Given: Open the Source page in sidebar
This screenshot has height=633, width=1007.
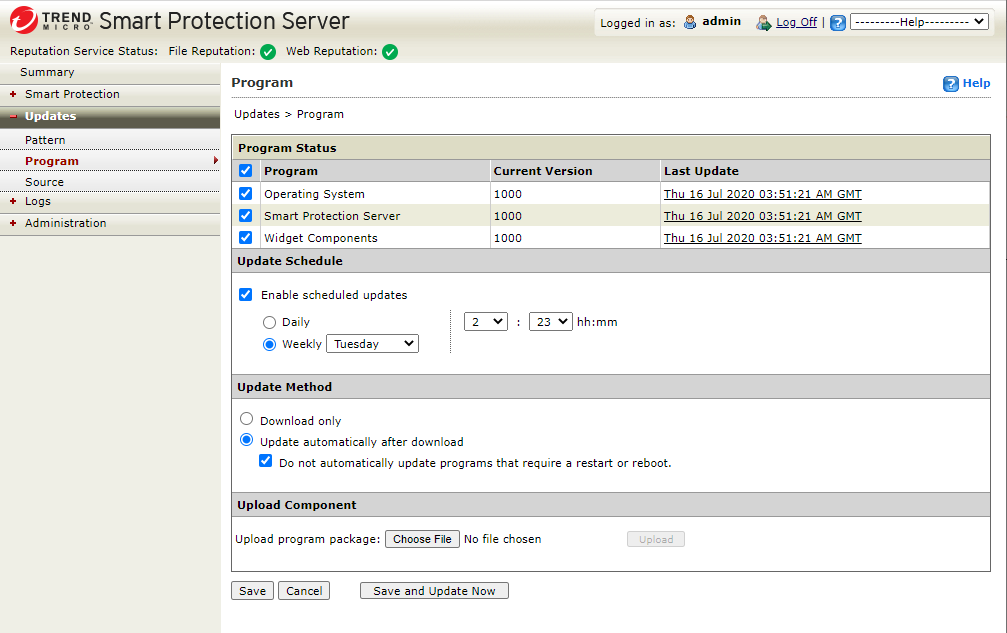Looking at the screenshot, I should [44, 182].
